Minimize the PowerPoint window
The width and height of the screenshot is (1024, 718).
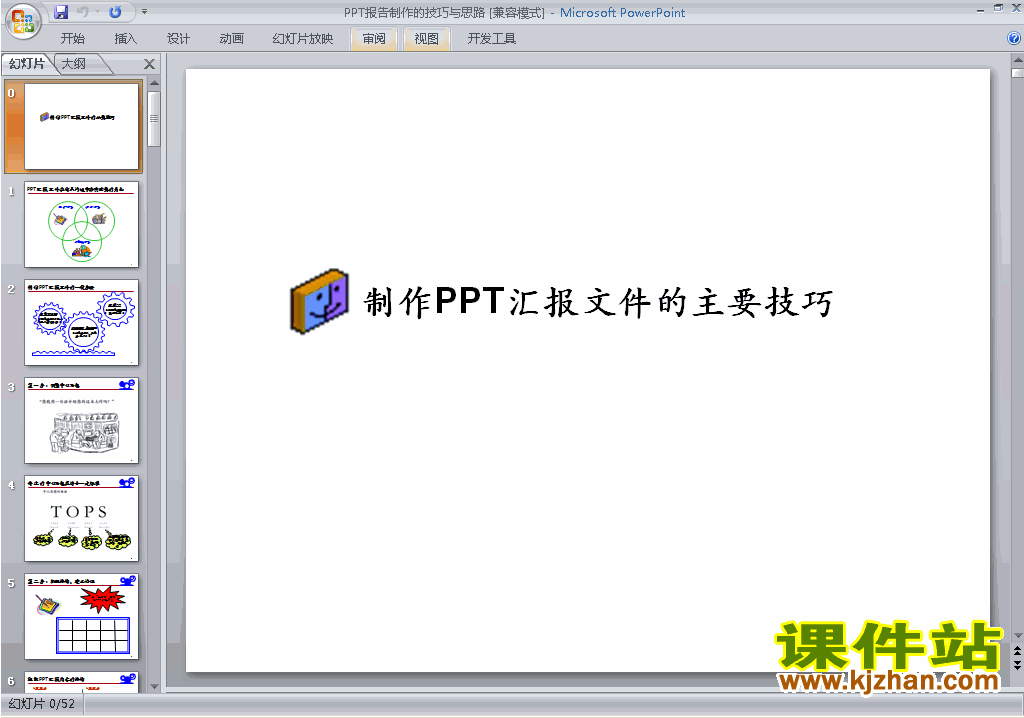click(x=980, y=9)
